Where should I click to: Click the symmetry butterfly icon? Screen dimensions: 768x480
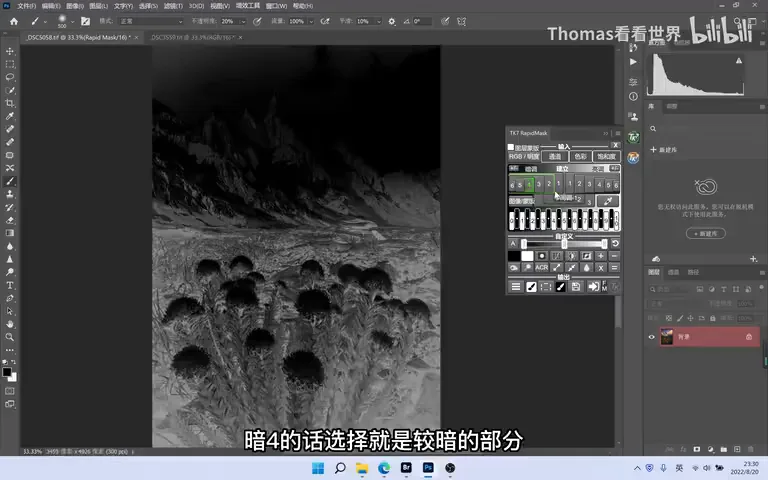(x=461, y=22)
